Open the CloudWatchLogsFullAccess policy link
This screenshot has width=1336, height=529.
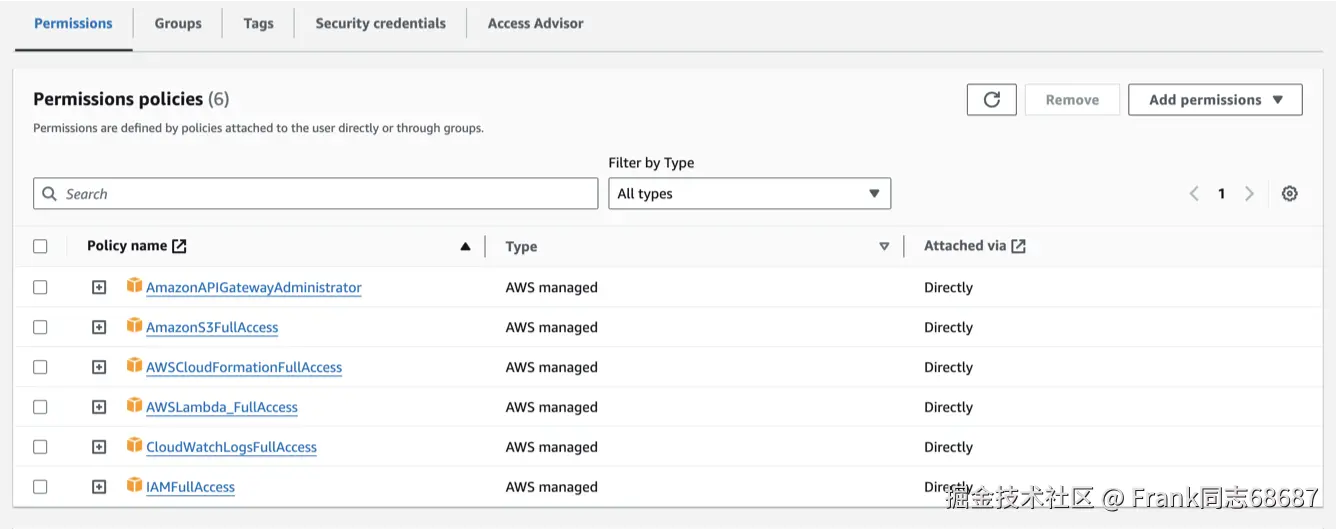(x=231, y=447)
